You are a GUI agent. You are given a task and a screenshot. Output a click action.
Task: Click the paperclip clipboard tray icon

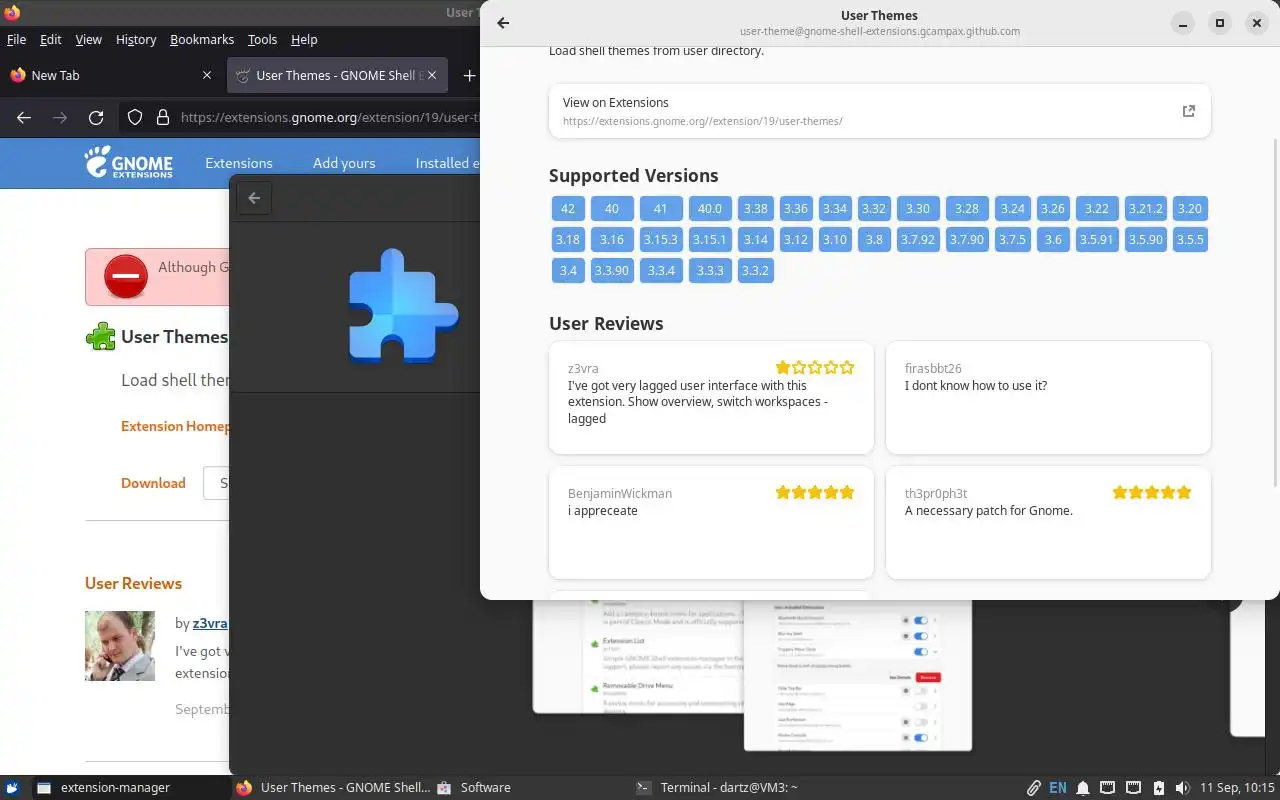click(x=1033, y=788)
